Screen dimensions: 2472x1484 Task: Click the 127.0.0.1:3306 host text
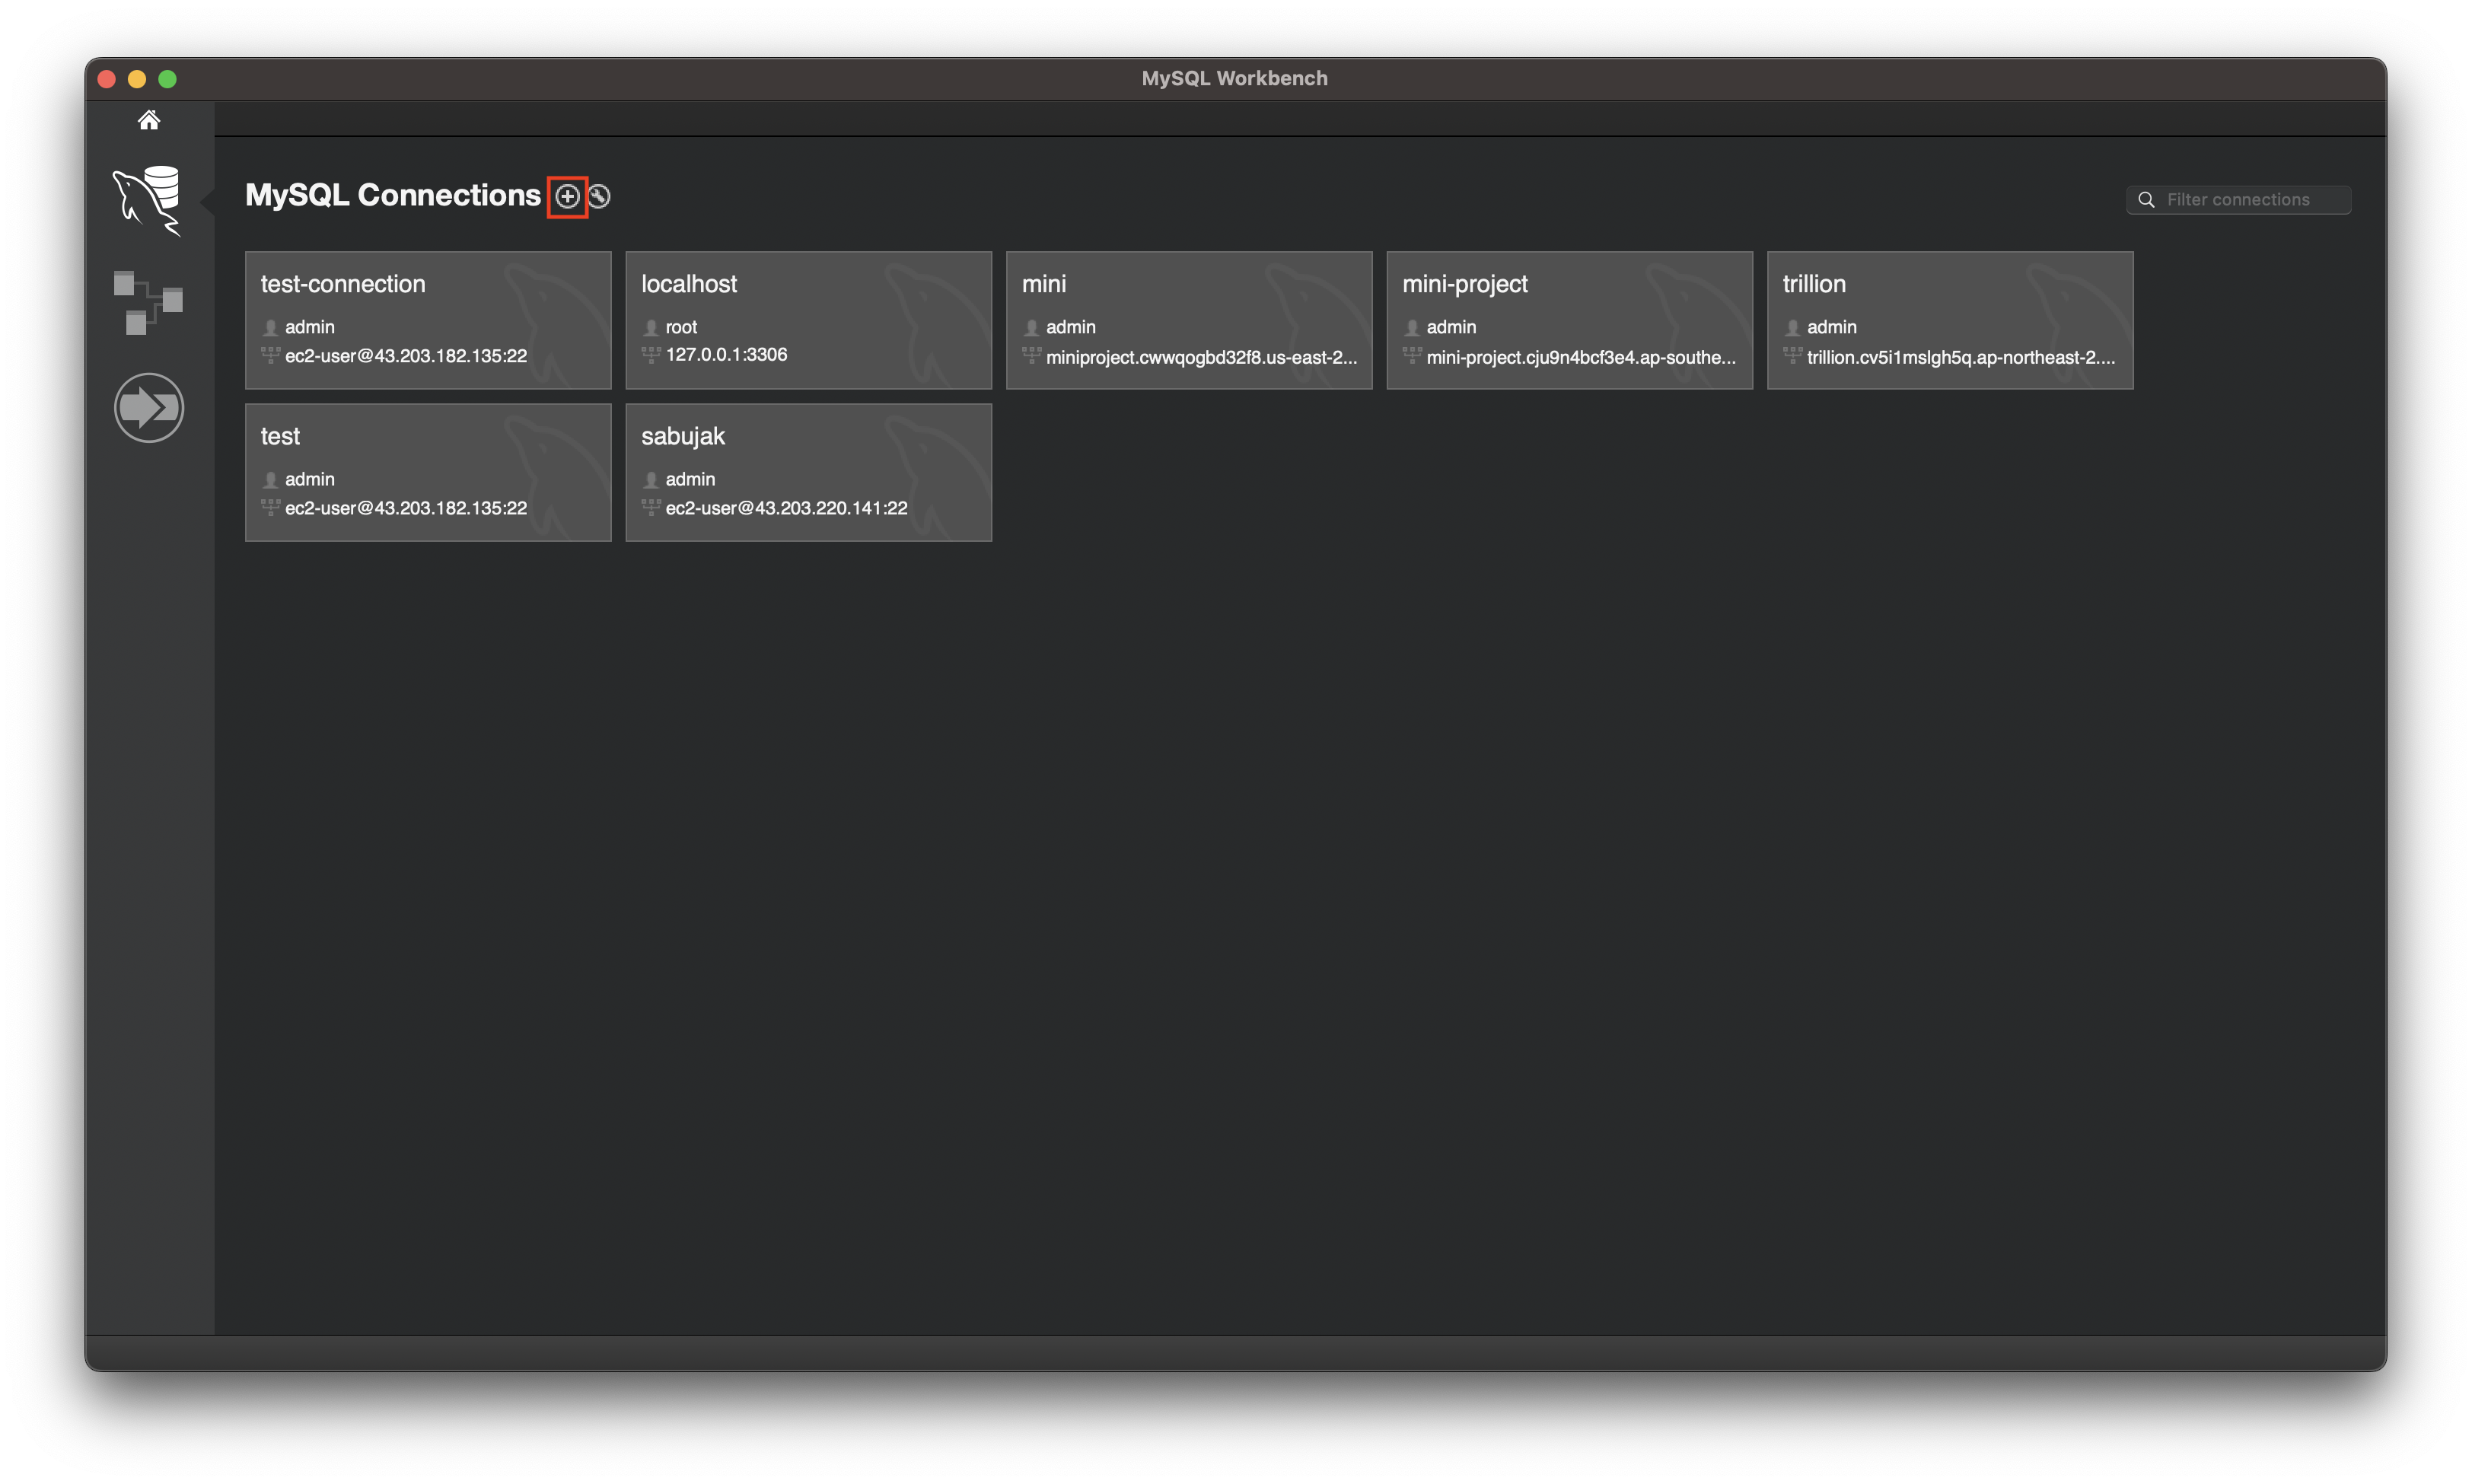tap(726, 354)
